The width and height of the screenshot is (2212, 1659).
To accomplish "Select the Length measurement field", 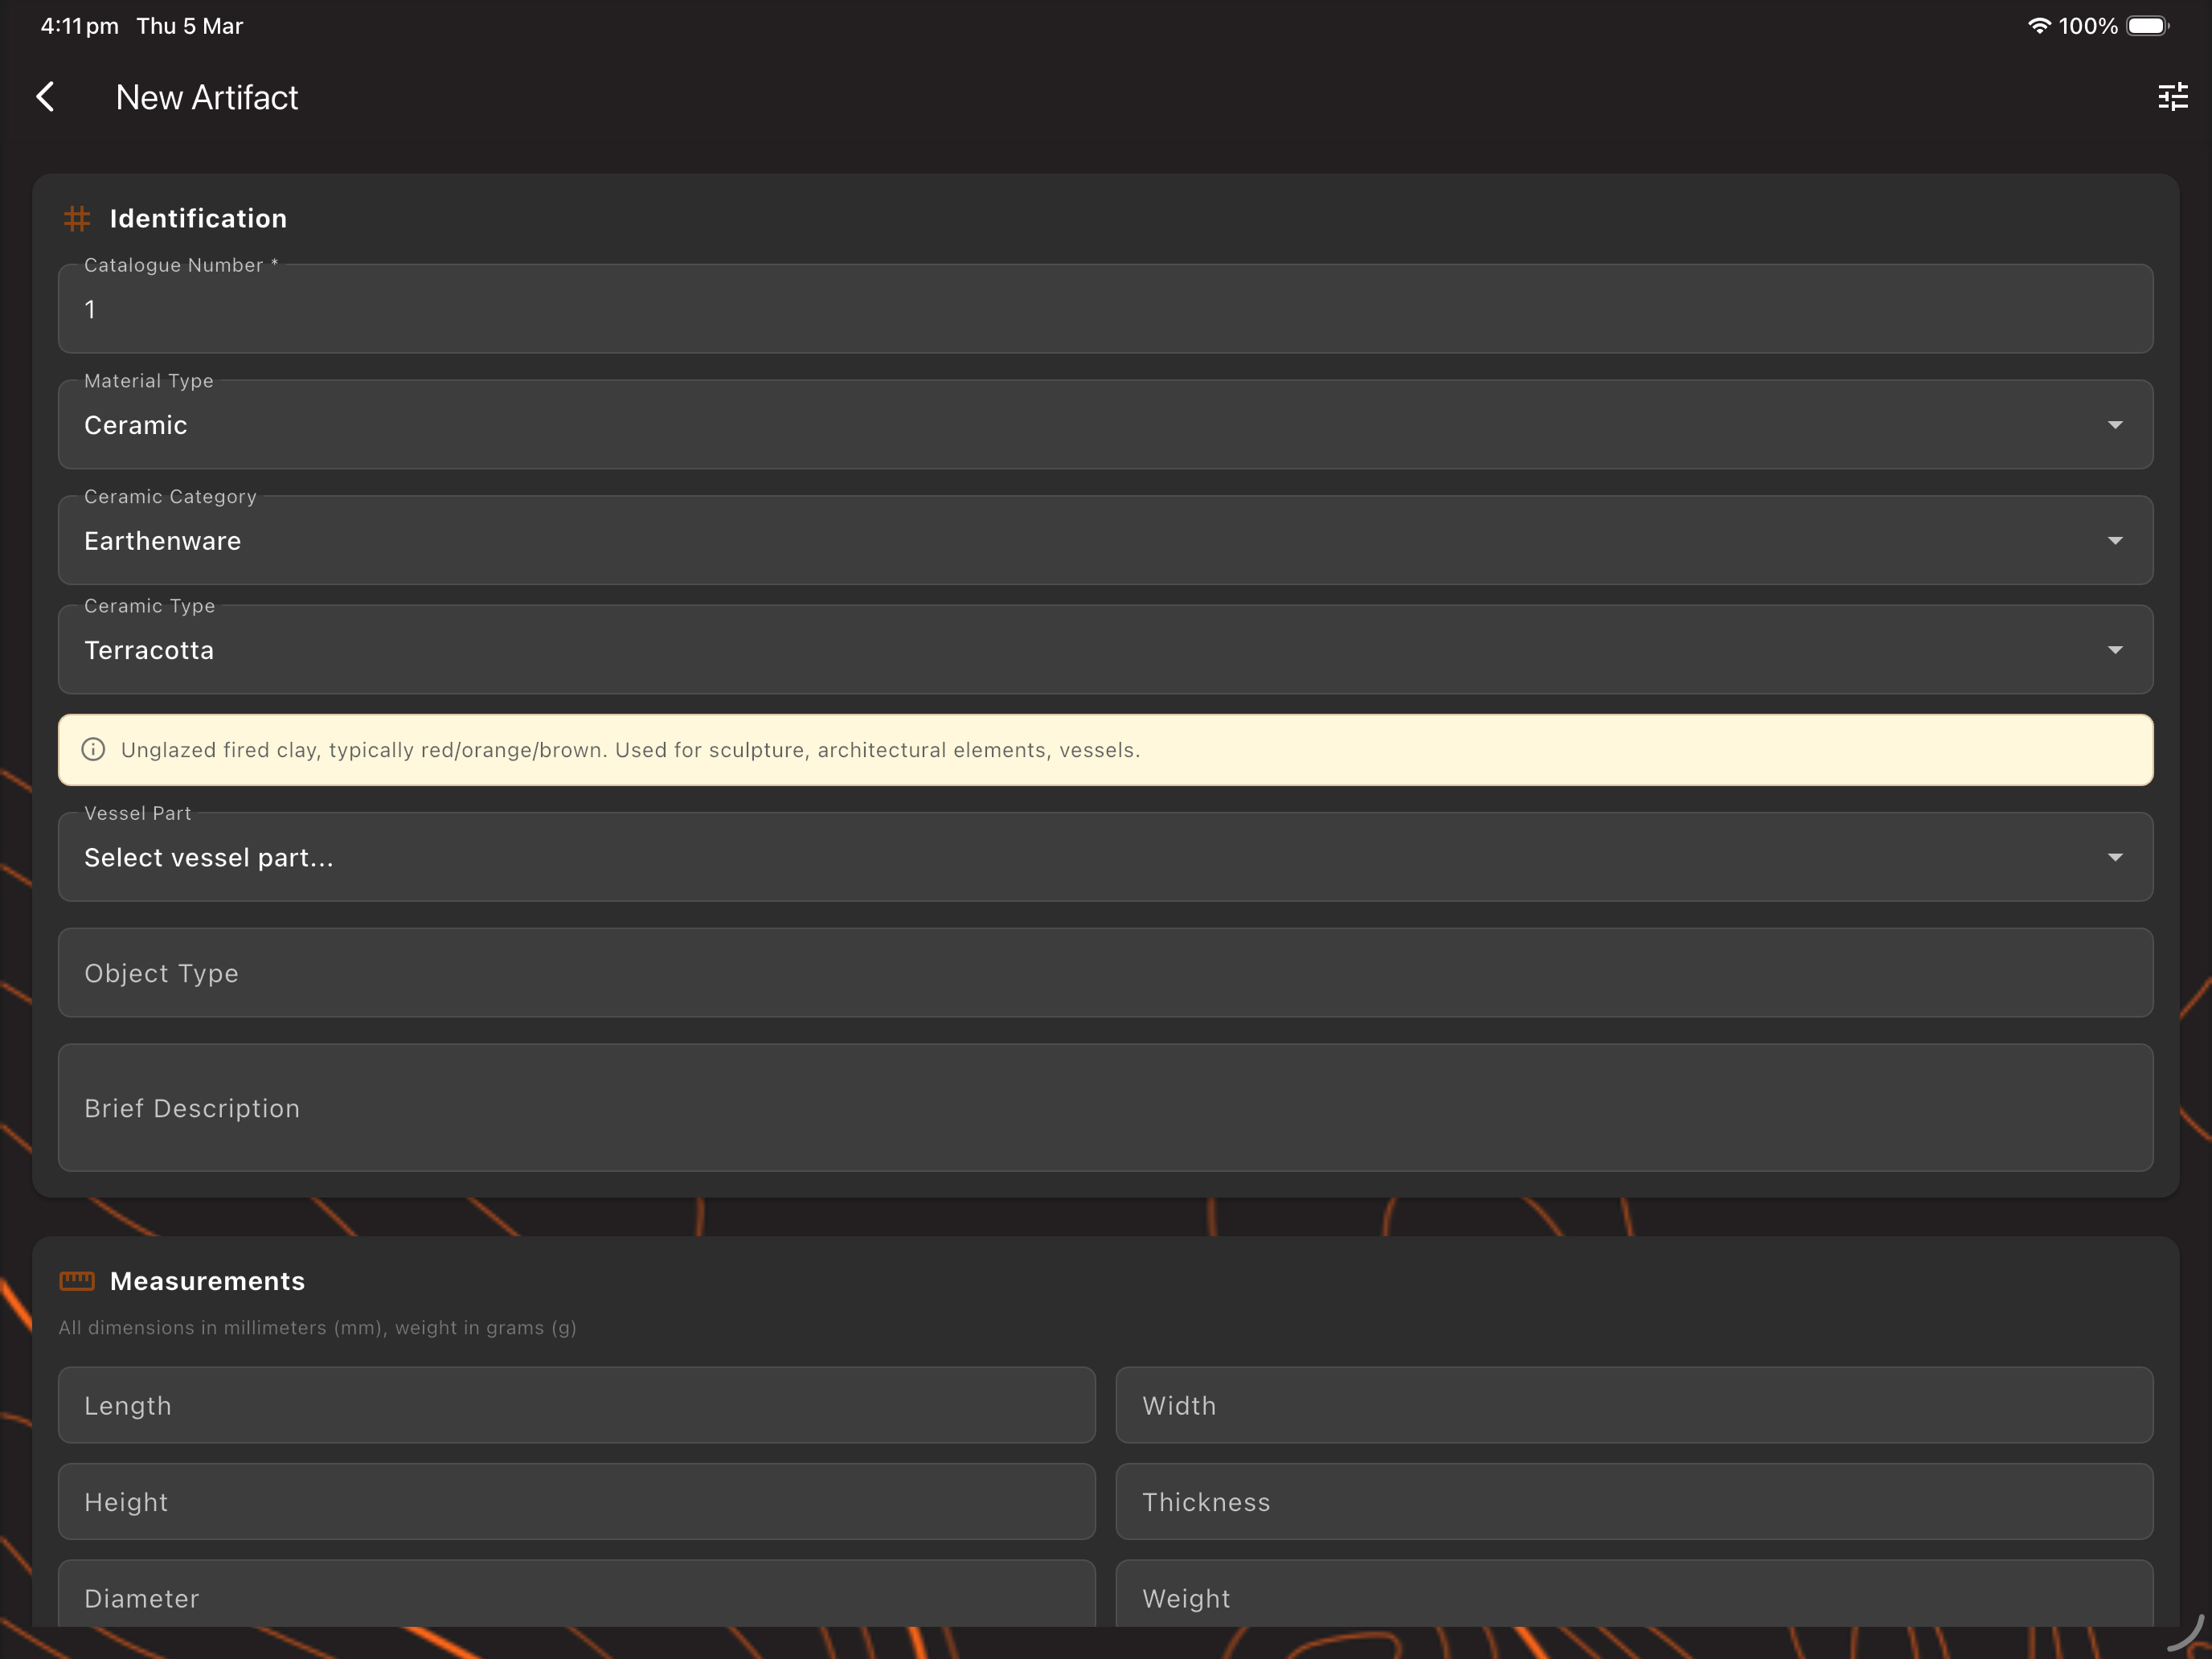I will (576, 1405).
